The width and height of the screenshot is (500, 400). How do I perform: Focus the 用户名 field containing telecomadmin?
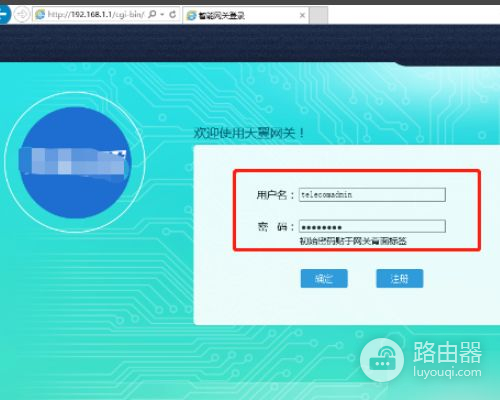point(372,195)
